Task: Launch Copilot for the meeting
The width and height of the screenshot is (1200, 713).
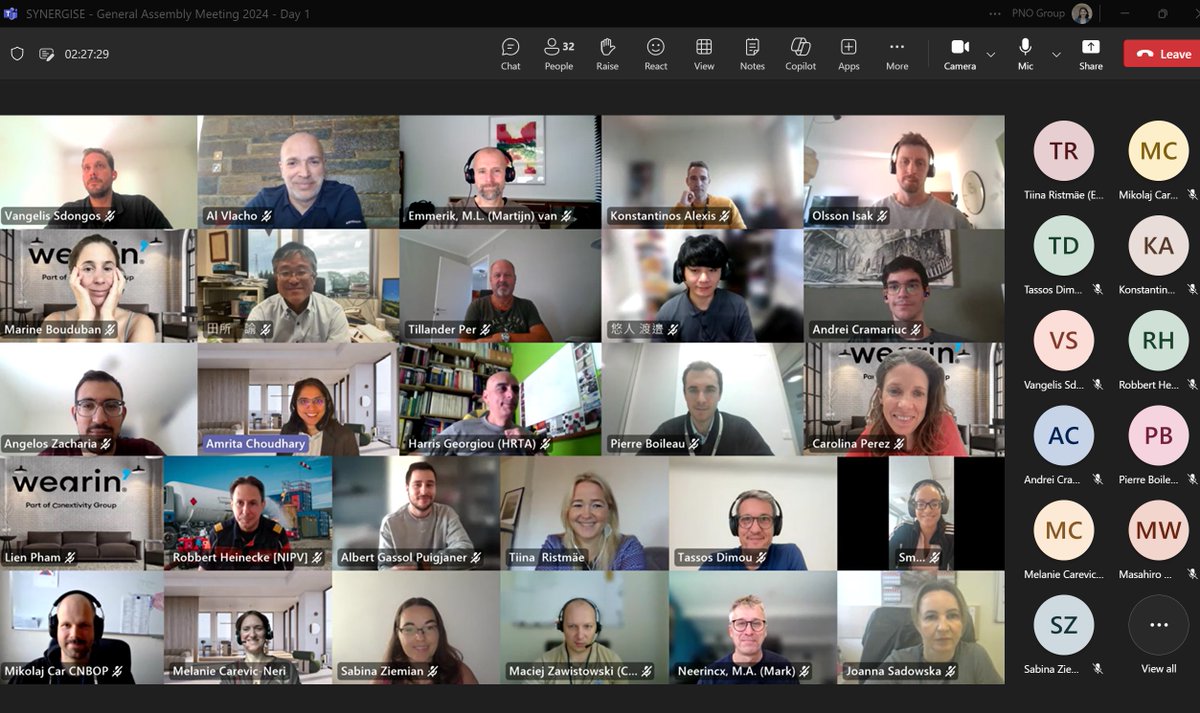Action: (x=800, y=53)
